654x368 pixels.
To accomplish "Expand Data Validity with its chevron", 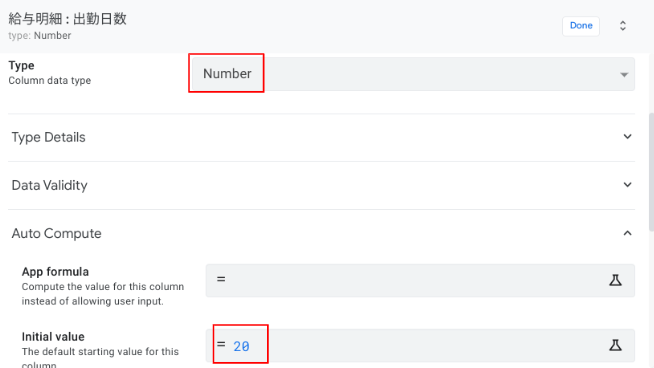I will coord(627,184).
